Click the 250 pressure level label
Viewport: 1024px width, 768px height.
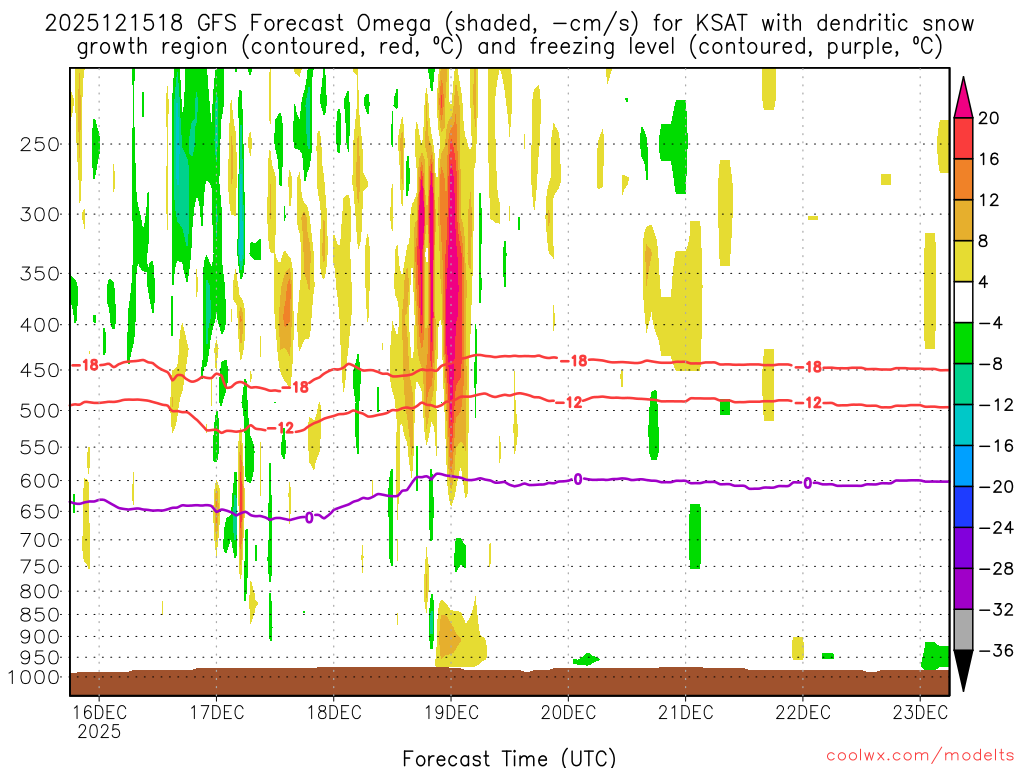pyautogui.click(x=40, y=144)
